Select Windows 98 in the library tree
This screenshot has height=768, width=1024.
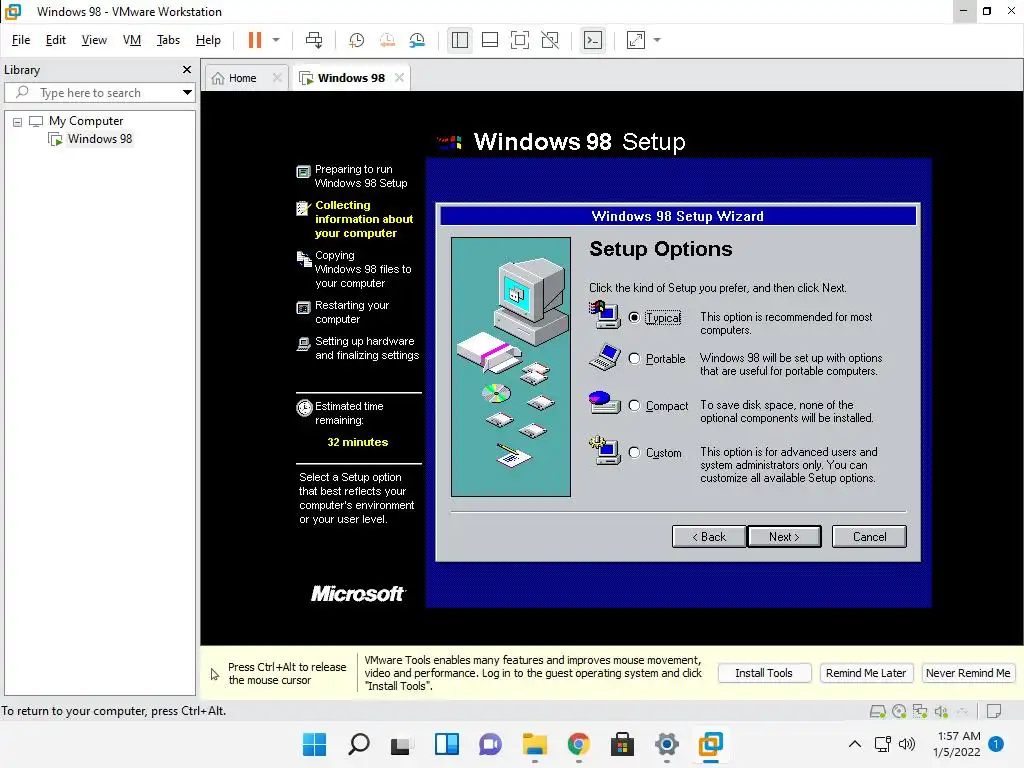100,138
